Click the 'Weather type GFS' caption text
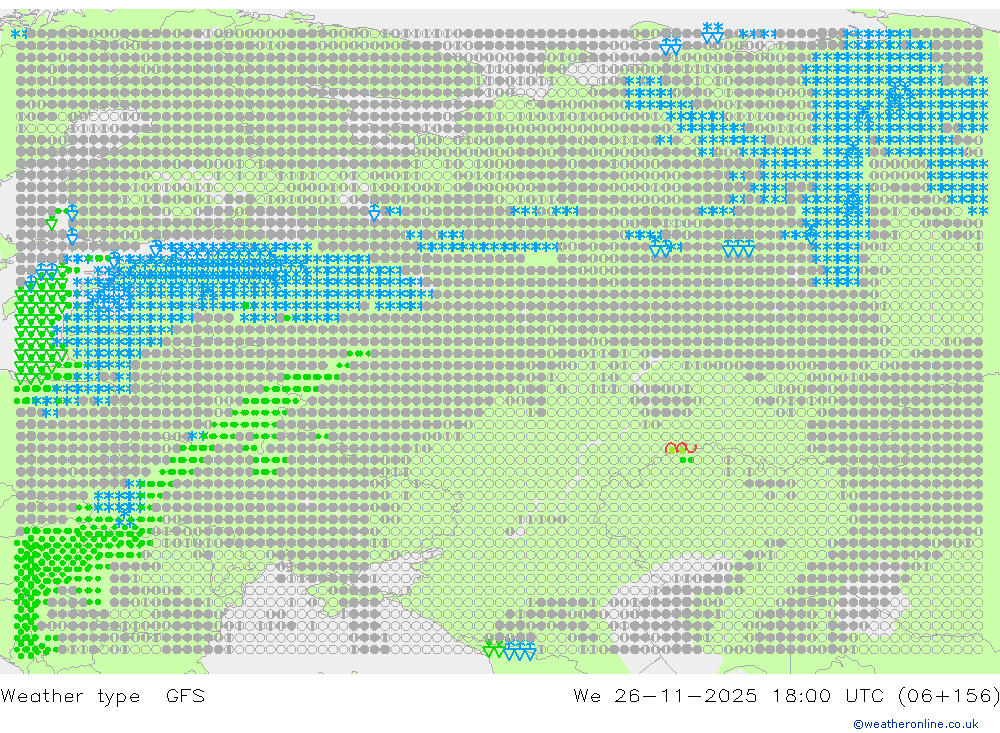 (103, 695)
